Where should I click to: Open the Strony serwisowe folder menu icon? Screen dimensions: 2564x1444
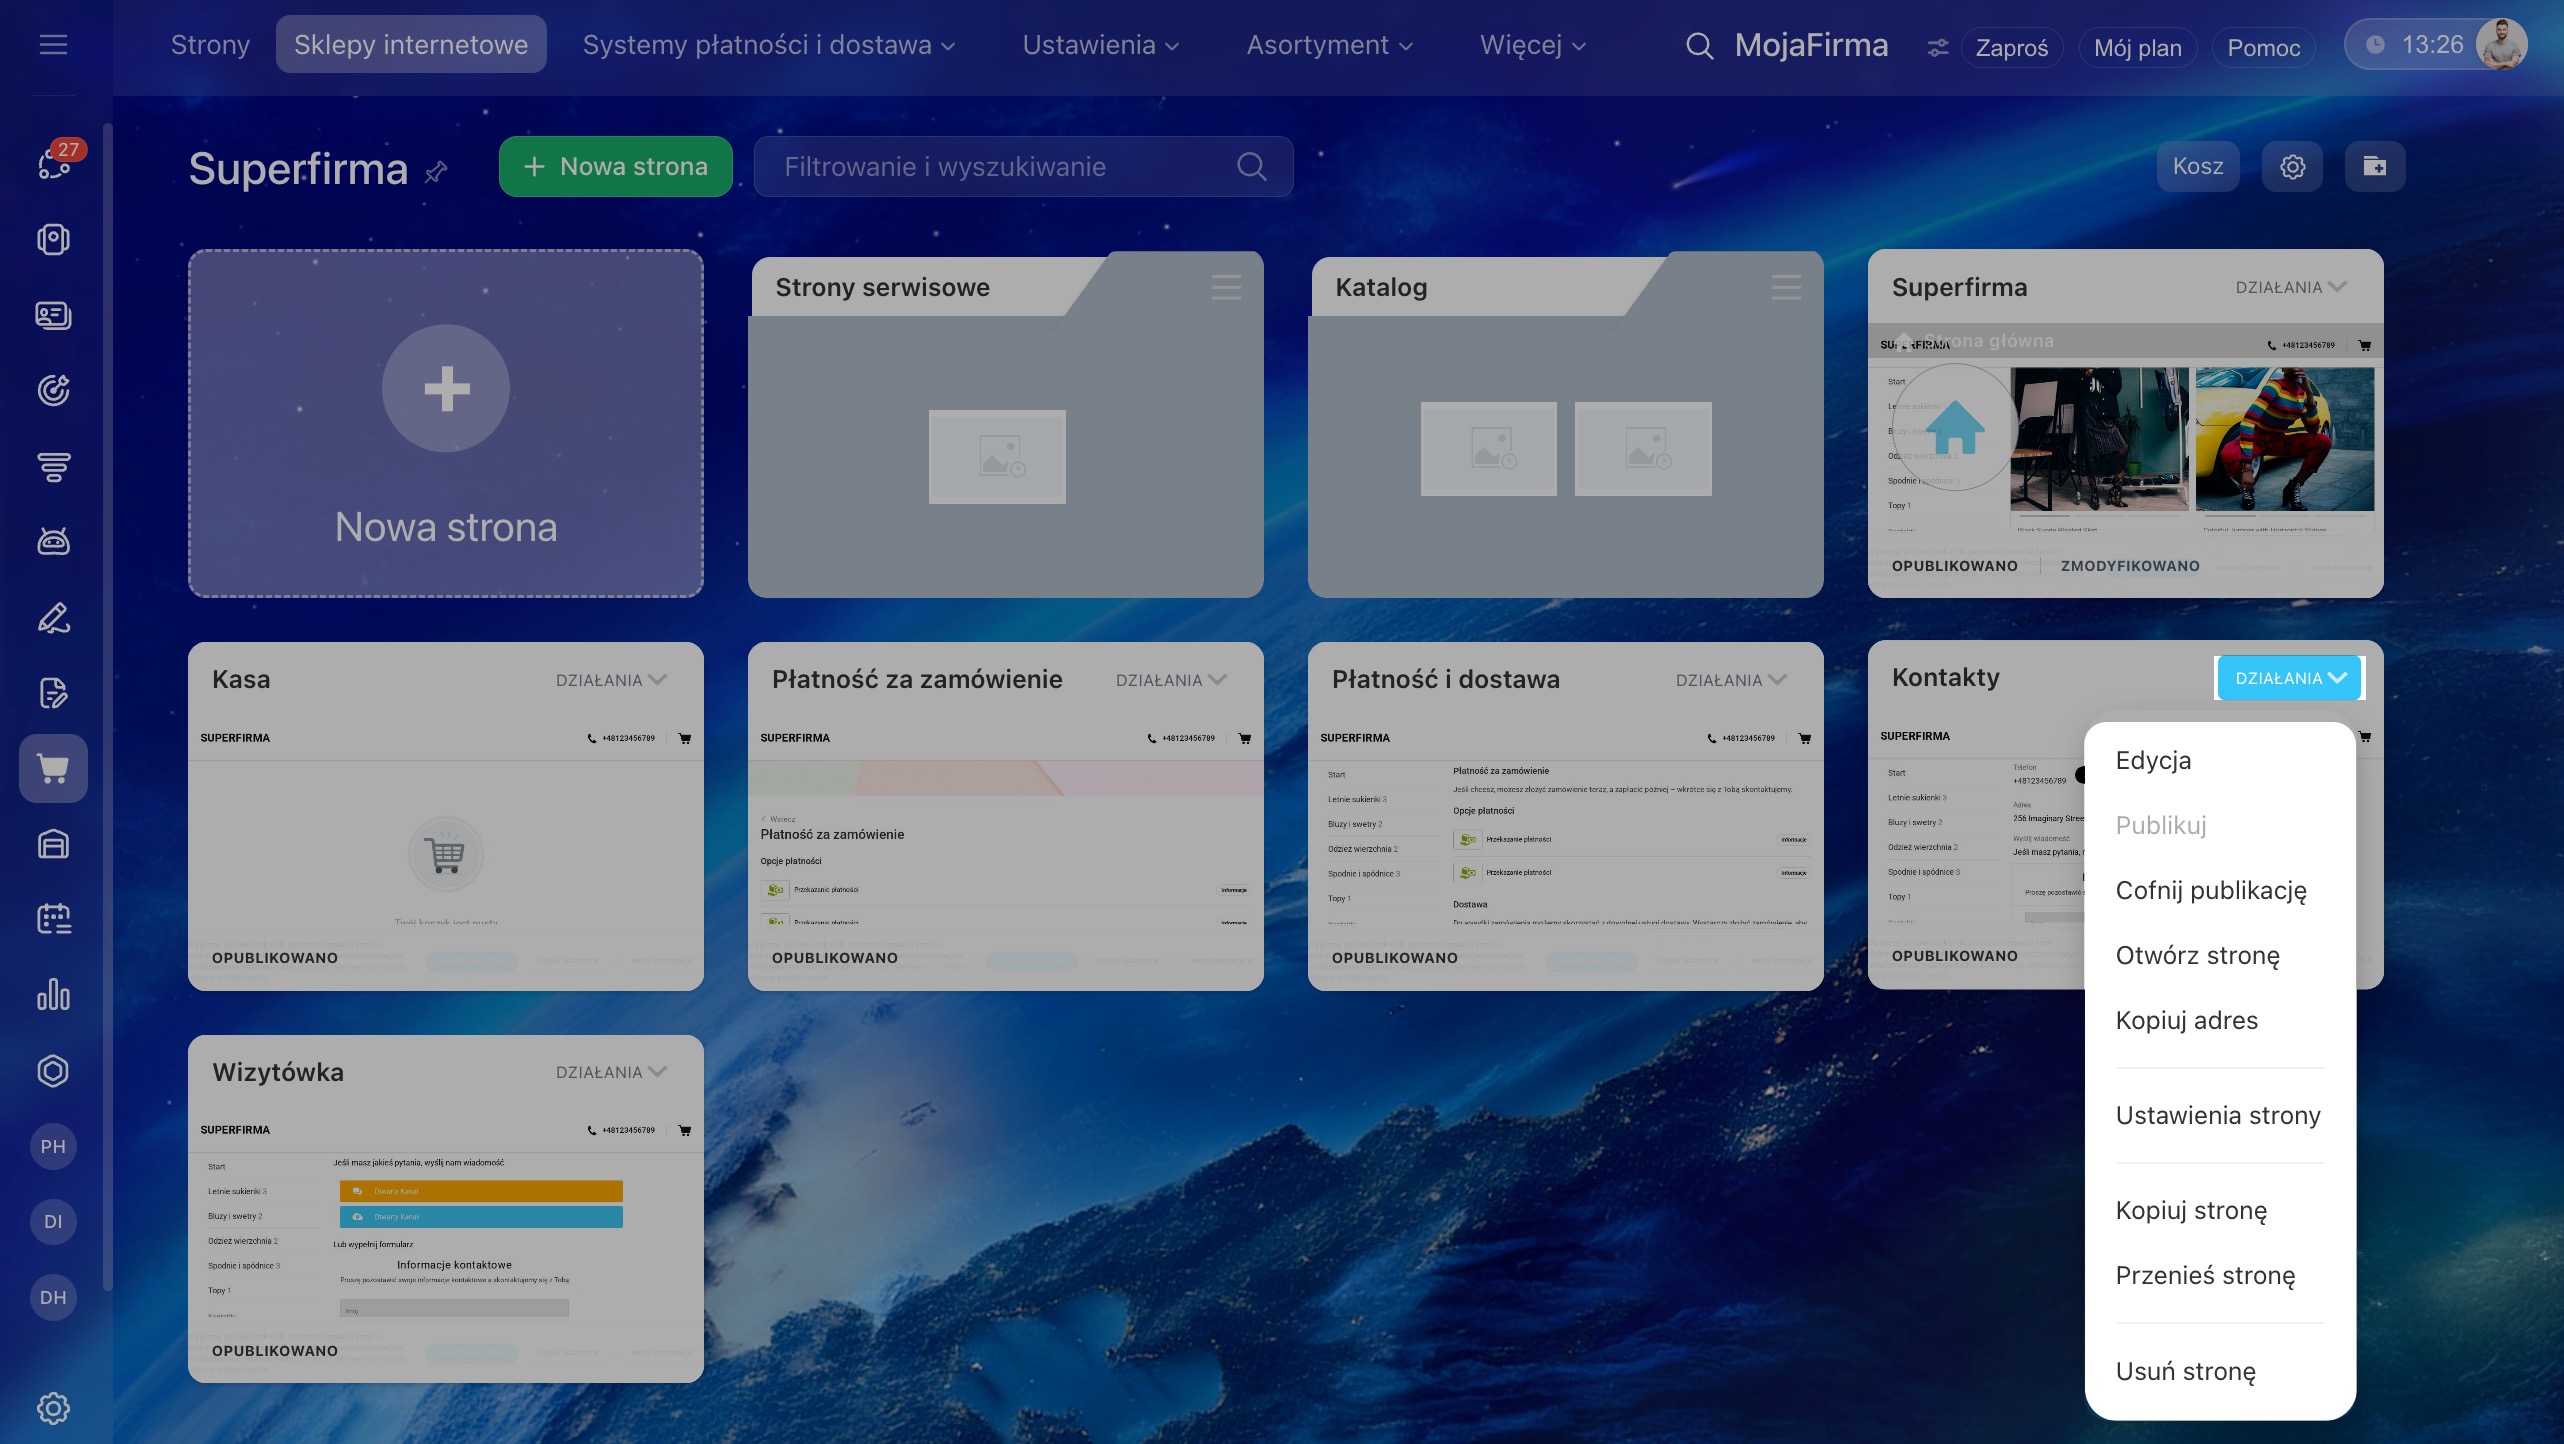tap(1226, 287)
